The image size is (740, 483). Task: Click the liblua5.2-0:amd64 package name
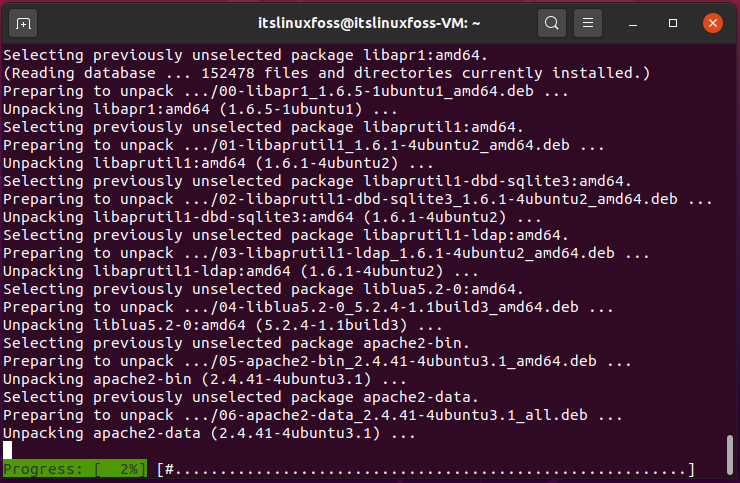click(x=440, y=289)
